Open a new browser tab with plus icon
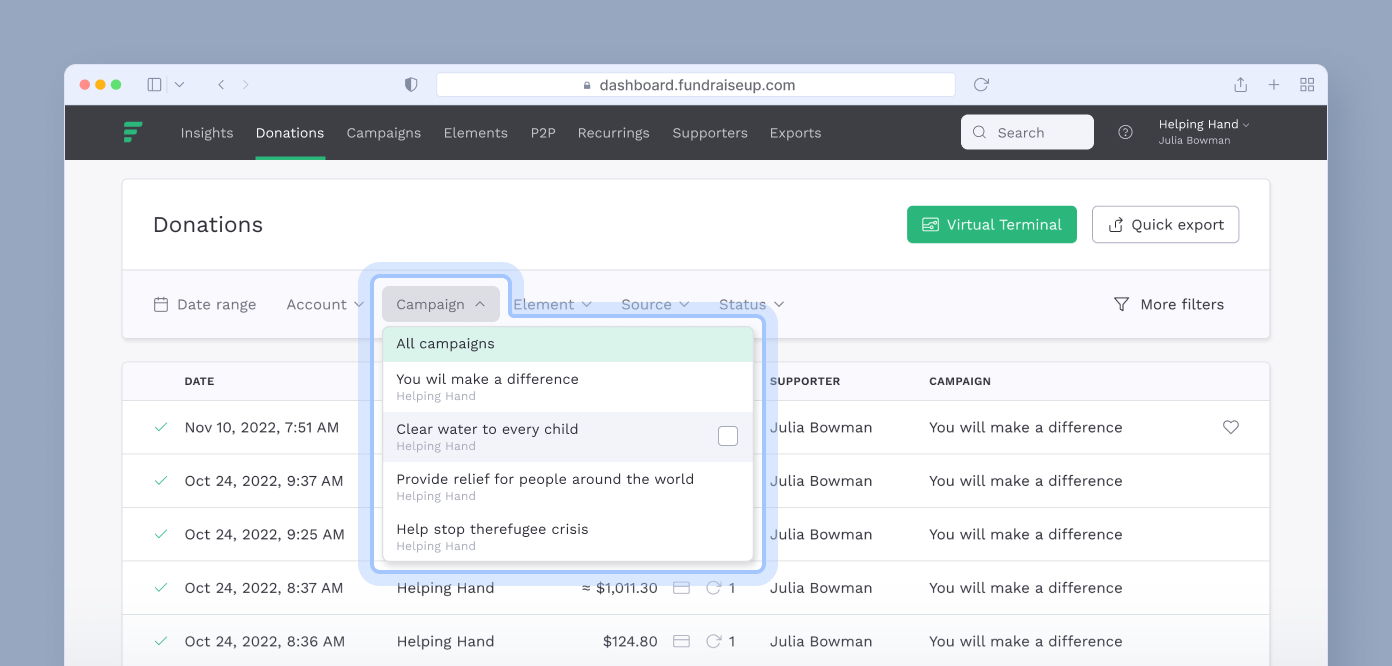 coord(1274,85)
